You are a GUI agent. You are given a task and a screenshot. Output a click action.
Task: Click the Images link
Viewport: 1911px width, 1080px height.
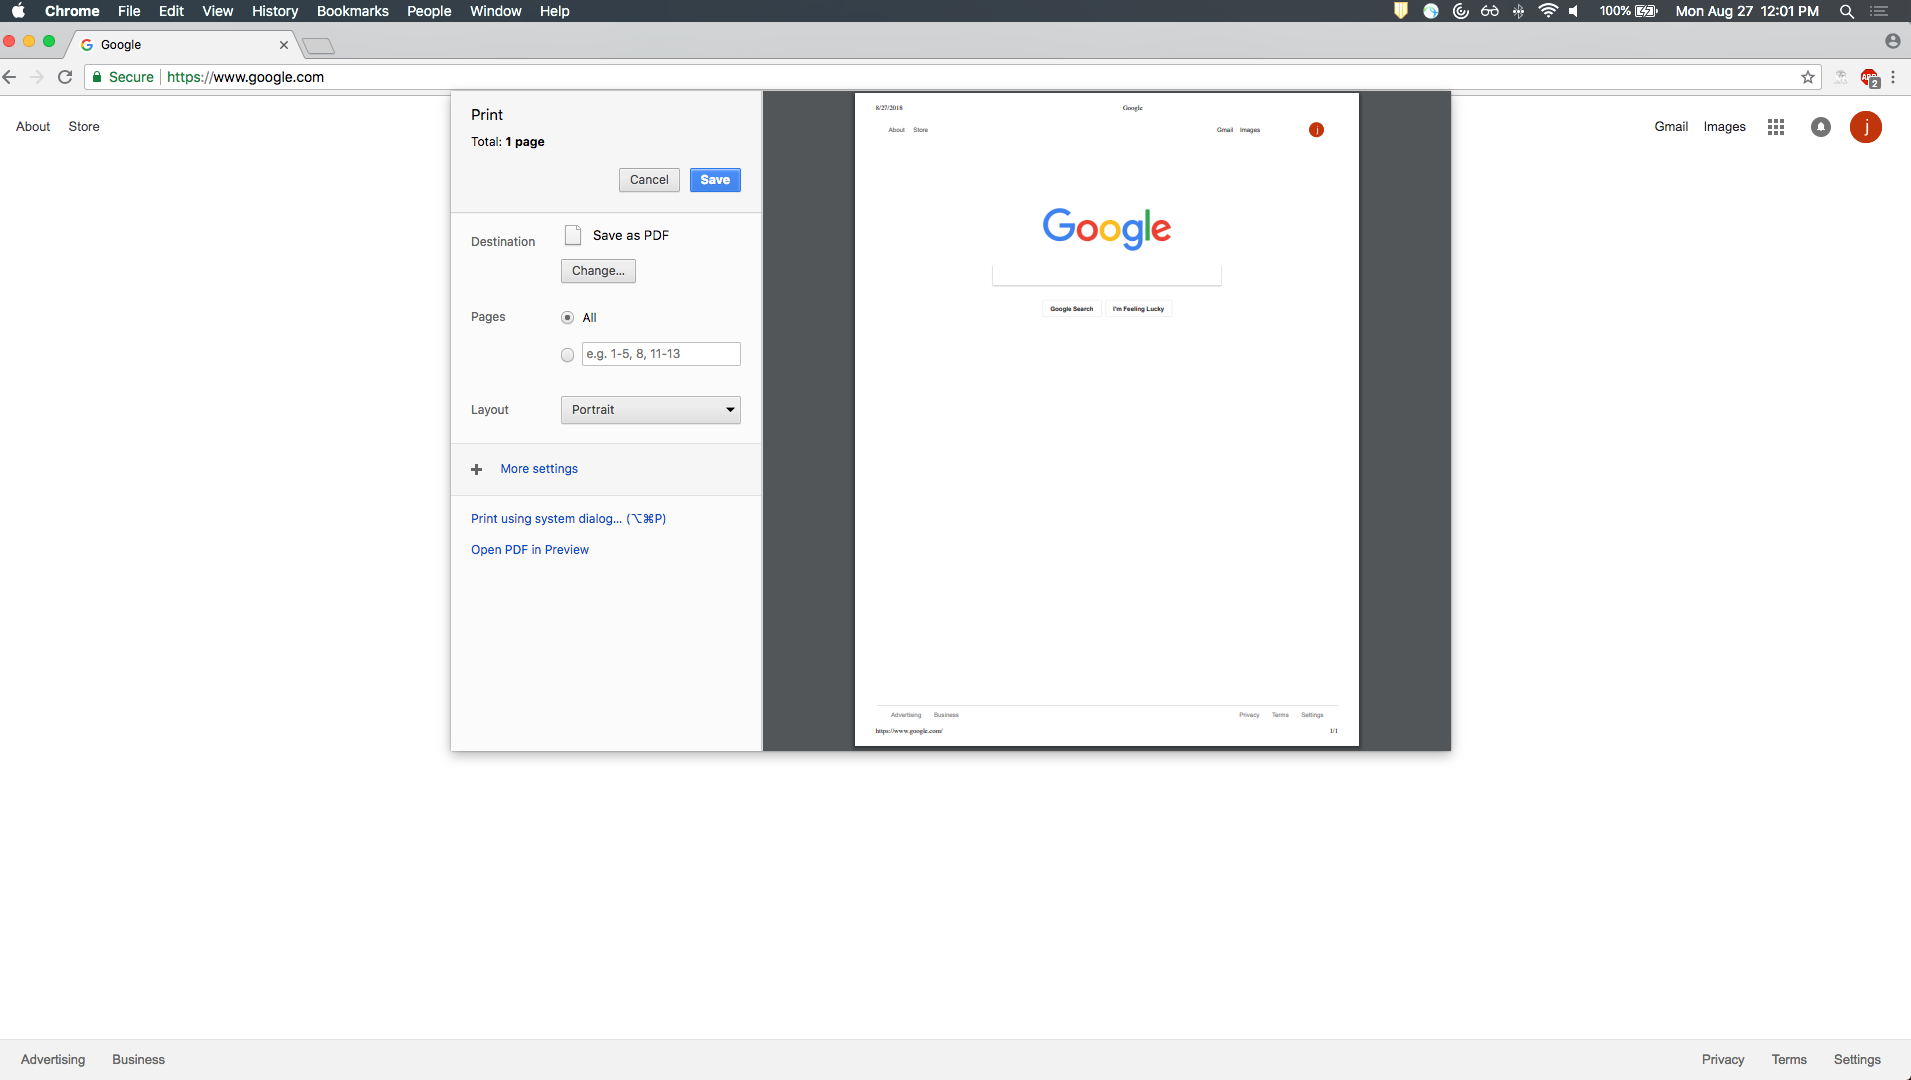pos(1724,127)
